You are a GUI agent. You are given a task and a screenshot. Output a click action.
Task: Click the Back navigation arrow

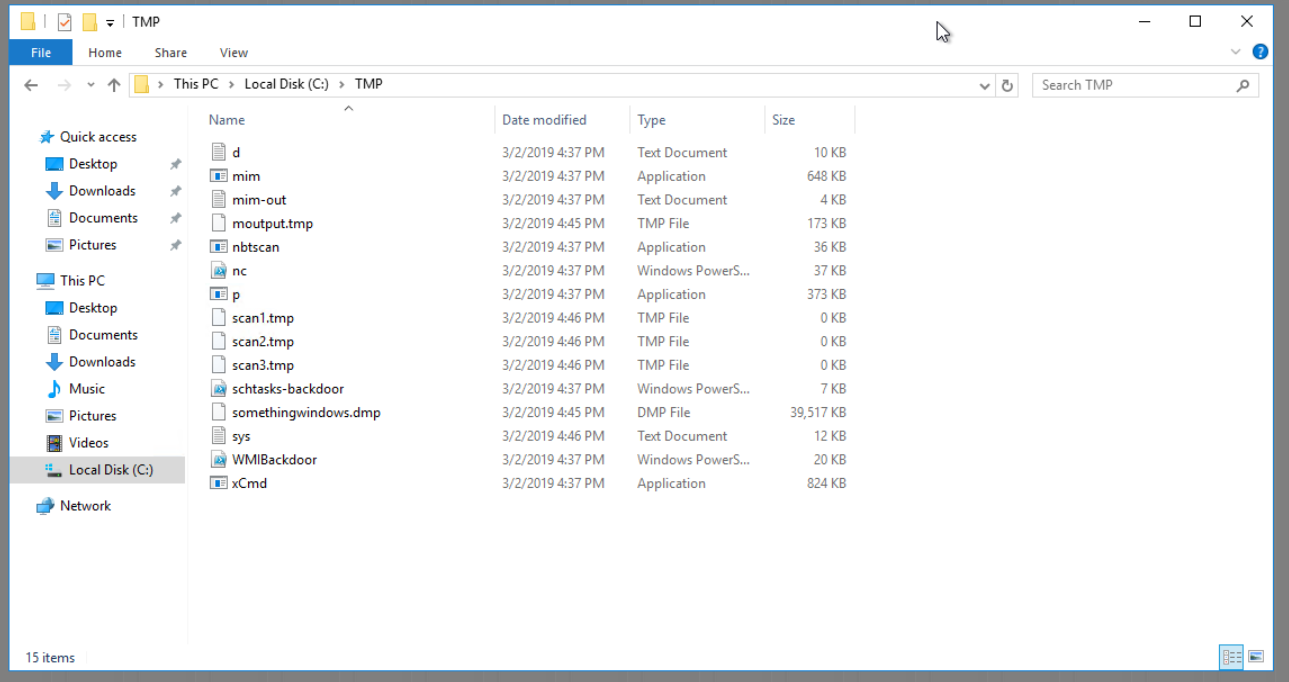click(31, 85)
